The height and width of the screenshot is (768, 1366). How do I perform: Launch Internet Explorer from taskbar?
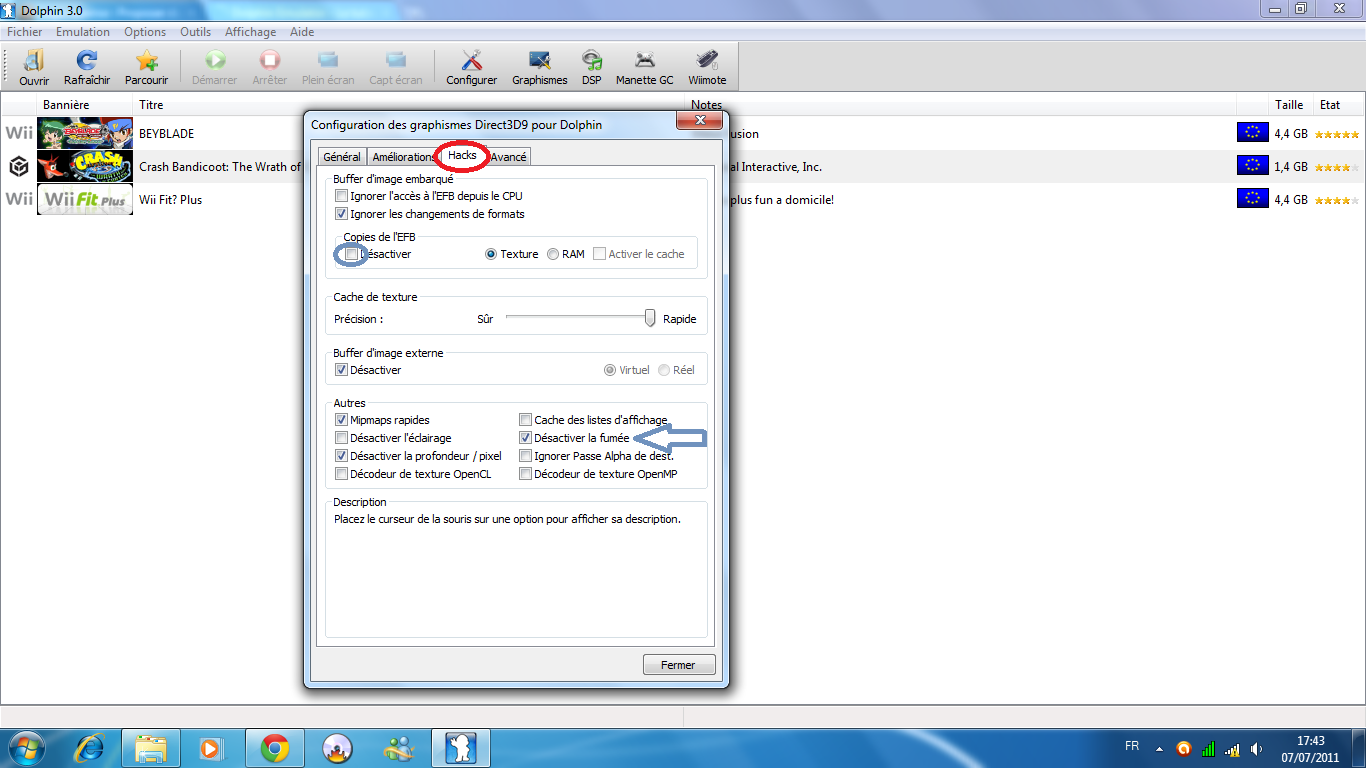(x=90, y=747)
